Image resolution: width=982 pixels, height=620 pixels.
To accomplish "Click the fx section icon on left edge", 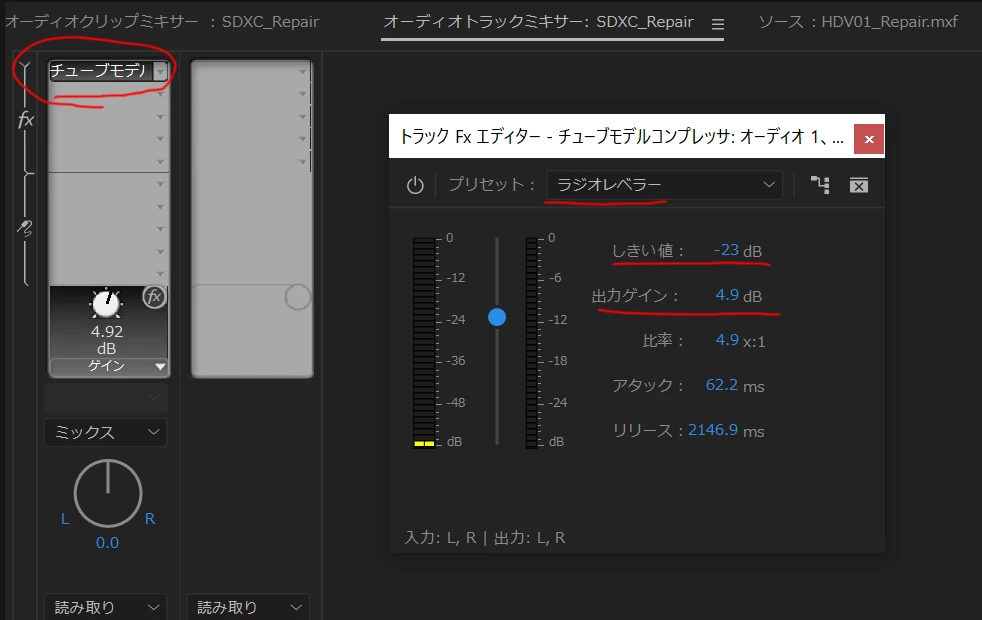I will 25,119.
